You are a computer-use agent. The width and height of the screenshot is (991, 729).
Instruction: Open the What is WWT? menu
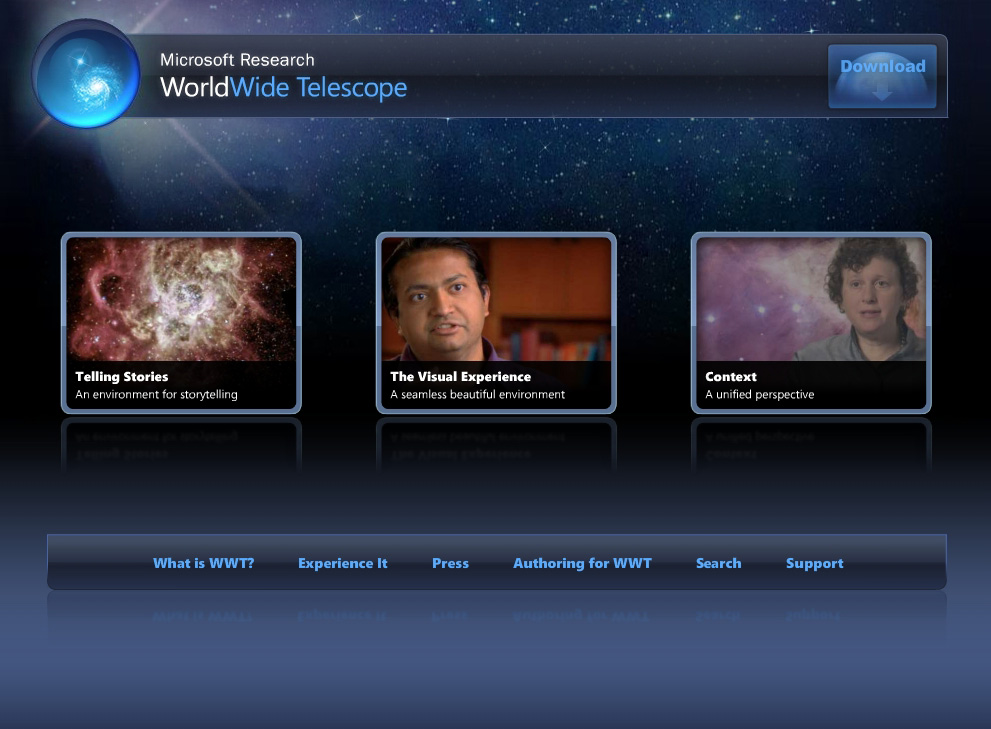[204, 563]
